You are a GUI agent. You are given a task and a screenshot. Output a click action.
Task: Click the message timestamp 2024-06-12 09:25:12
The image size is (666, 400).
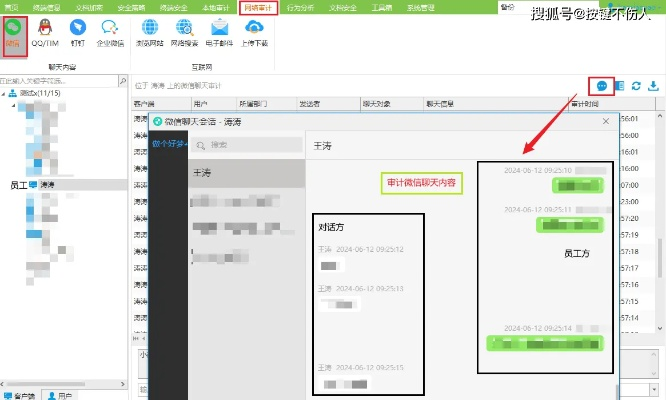pos(370,249)
